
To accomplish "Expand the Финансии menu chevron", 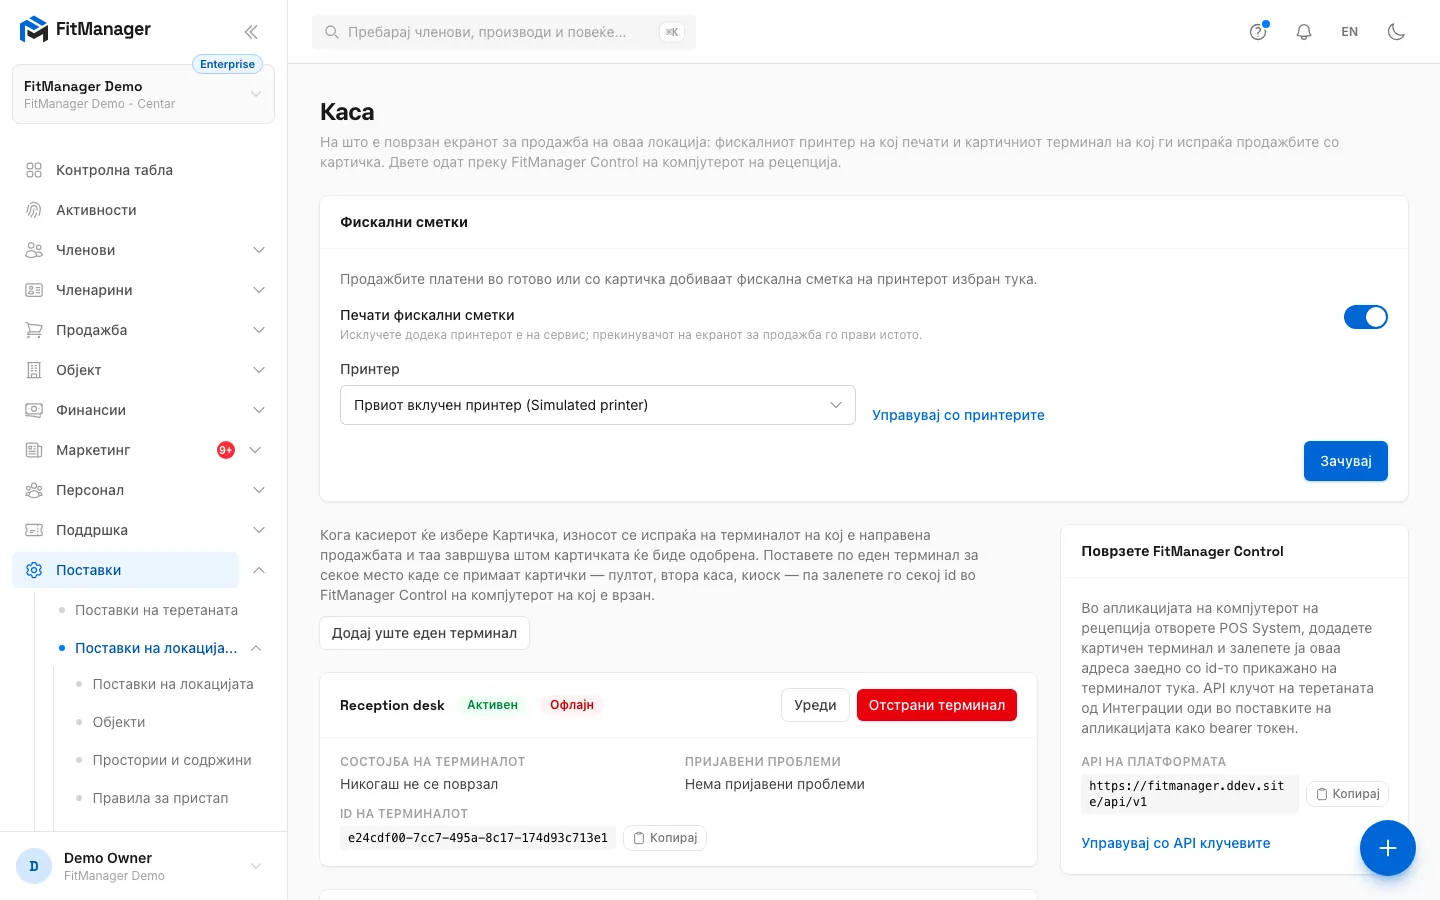I will pyautogui.click(x=259, y=410).
